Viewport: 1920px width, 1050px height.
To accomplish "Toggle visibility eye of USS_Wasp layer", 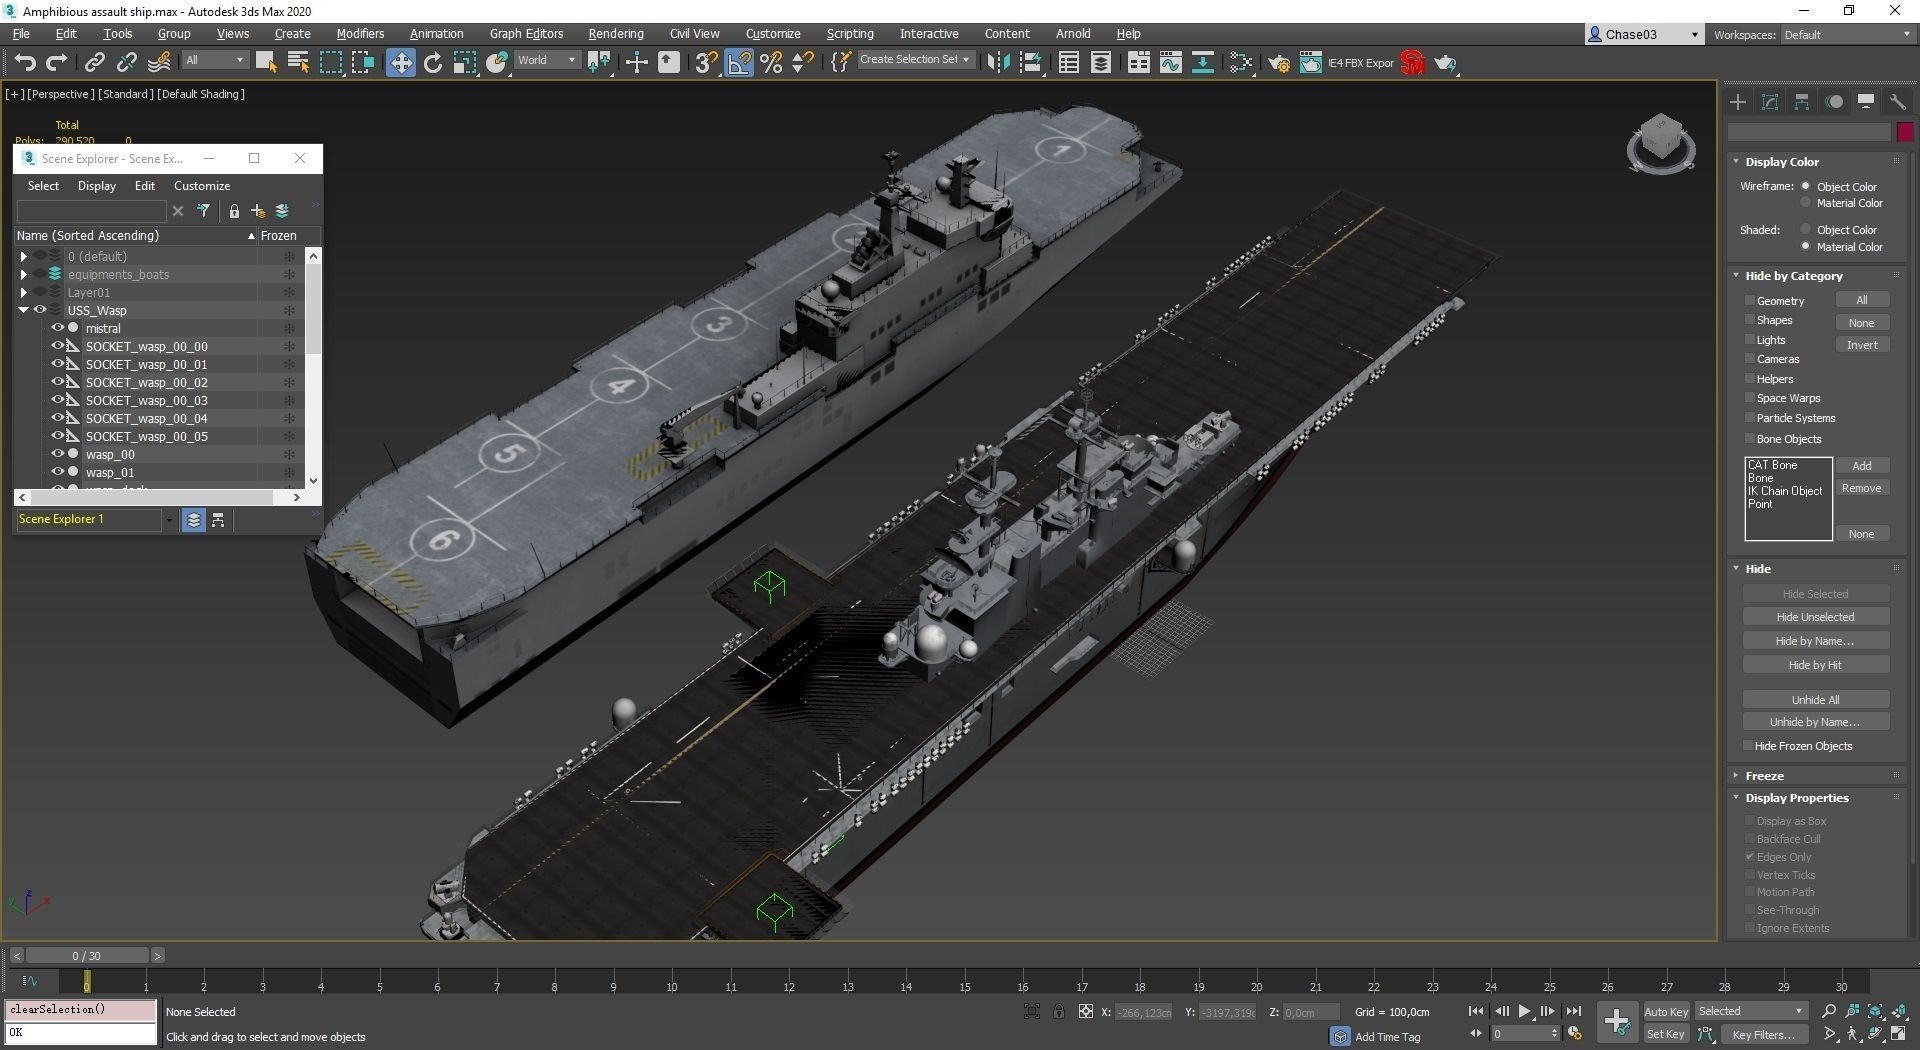I will click(x=40, y=310).
